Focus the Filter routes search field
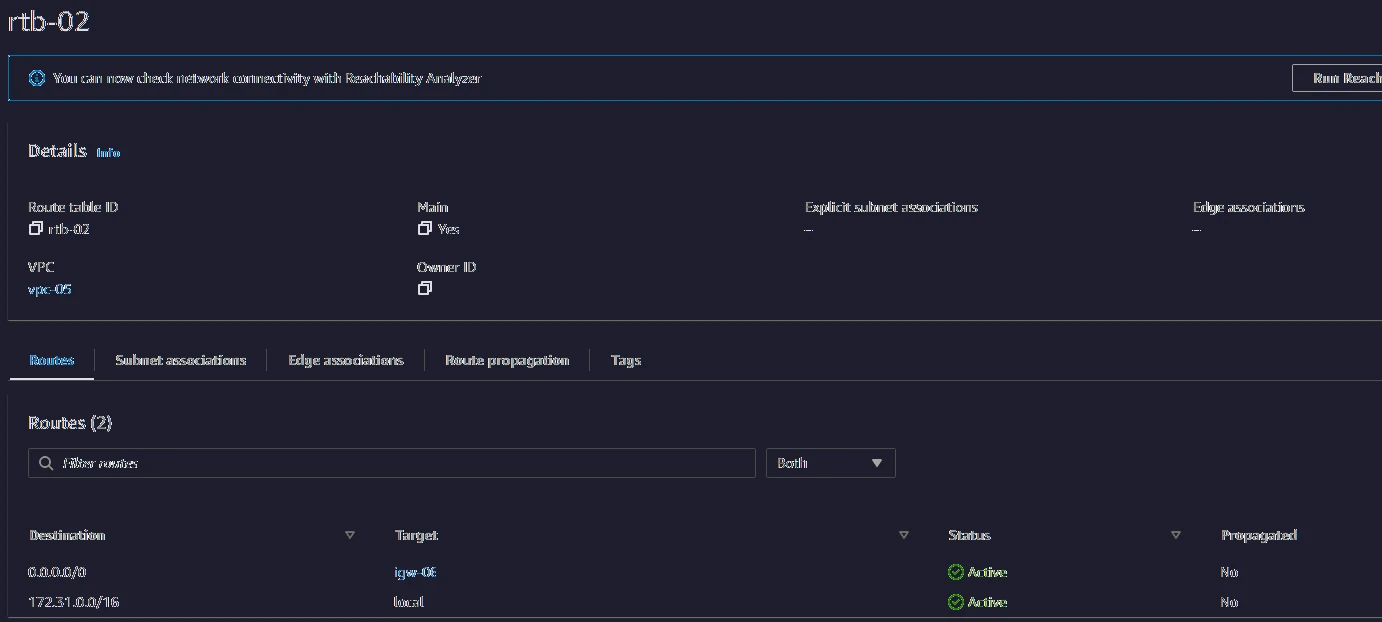 coord(392,463)
